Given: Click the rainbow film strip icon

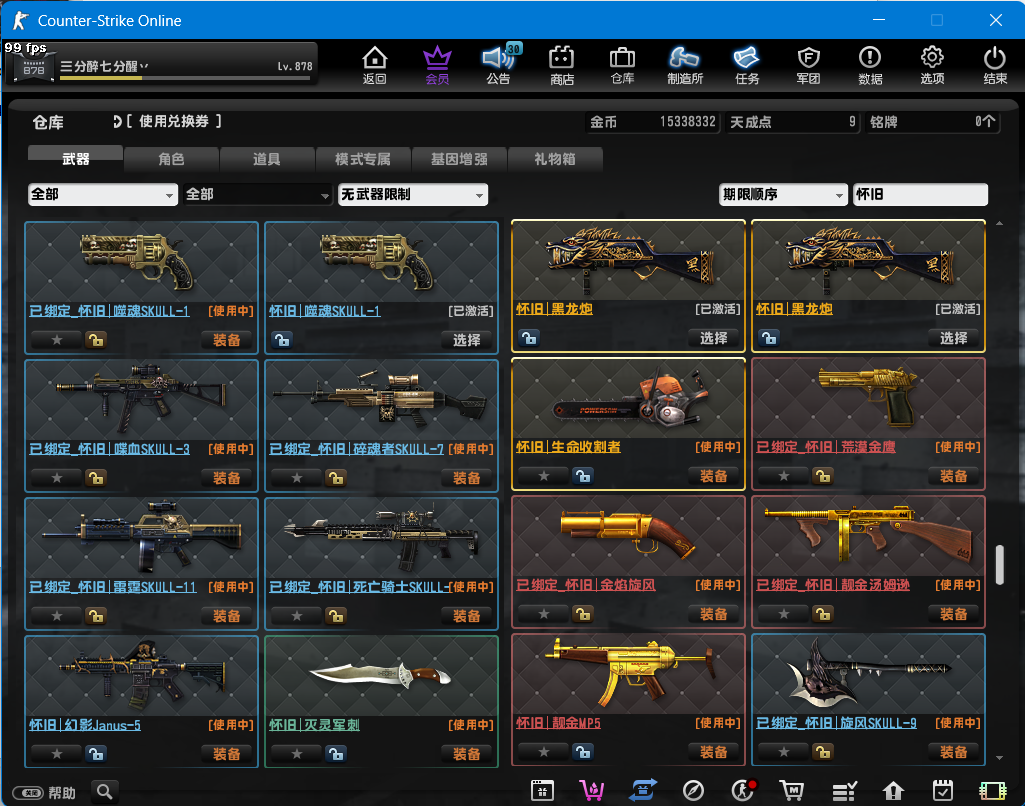Looking at the screenshot, I should (x=992, y=791).
